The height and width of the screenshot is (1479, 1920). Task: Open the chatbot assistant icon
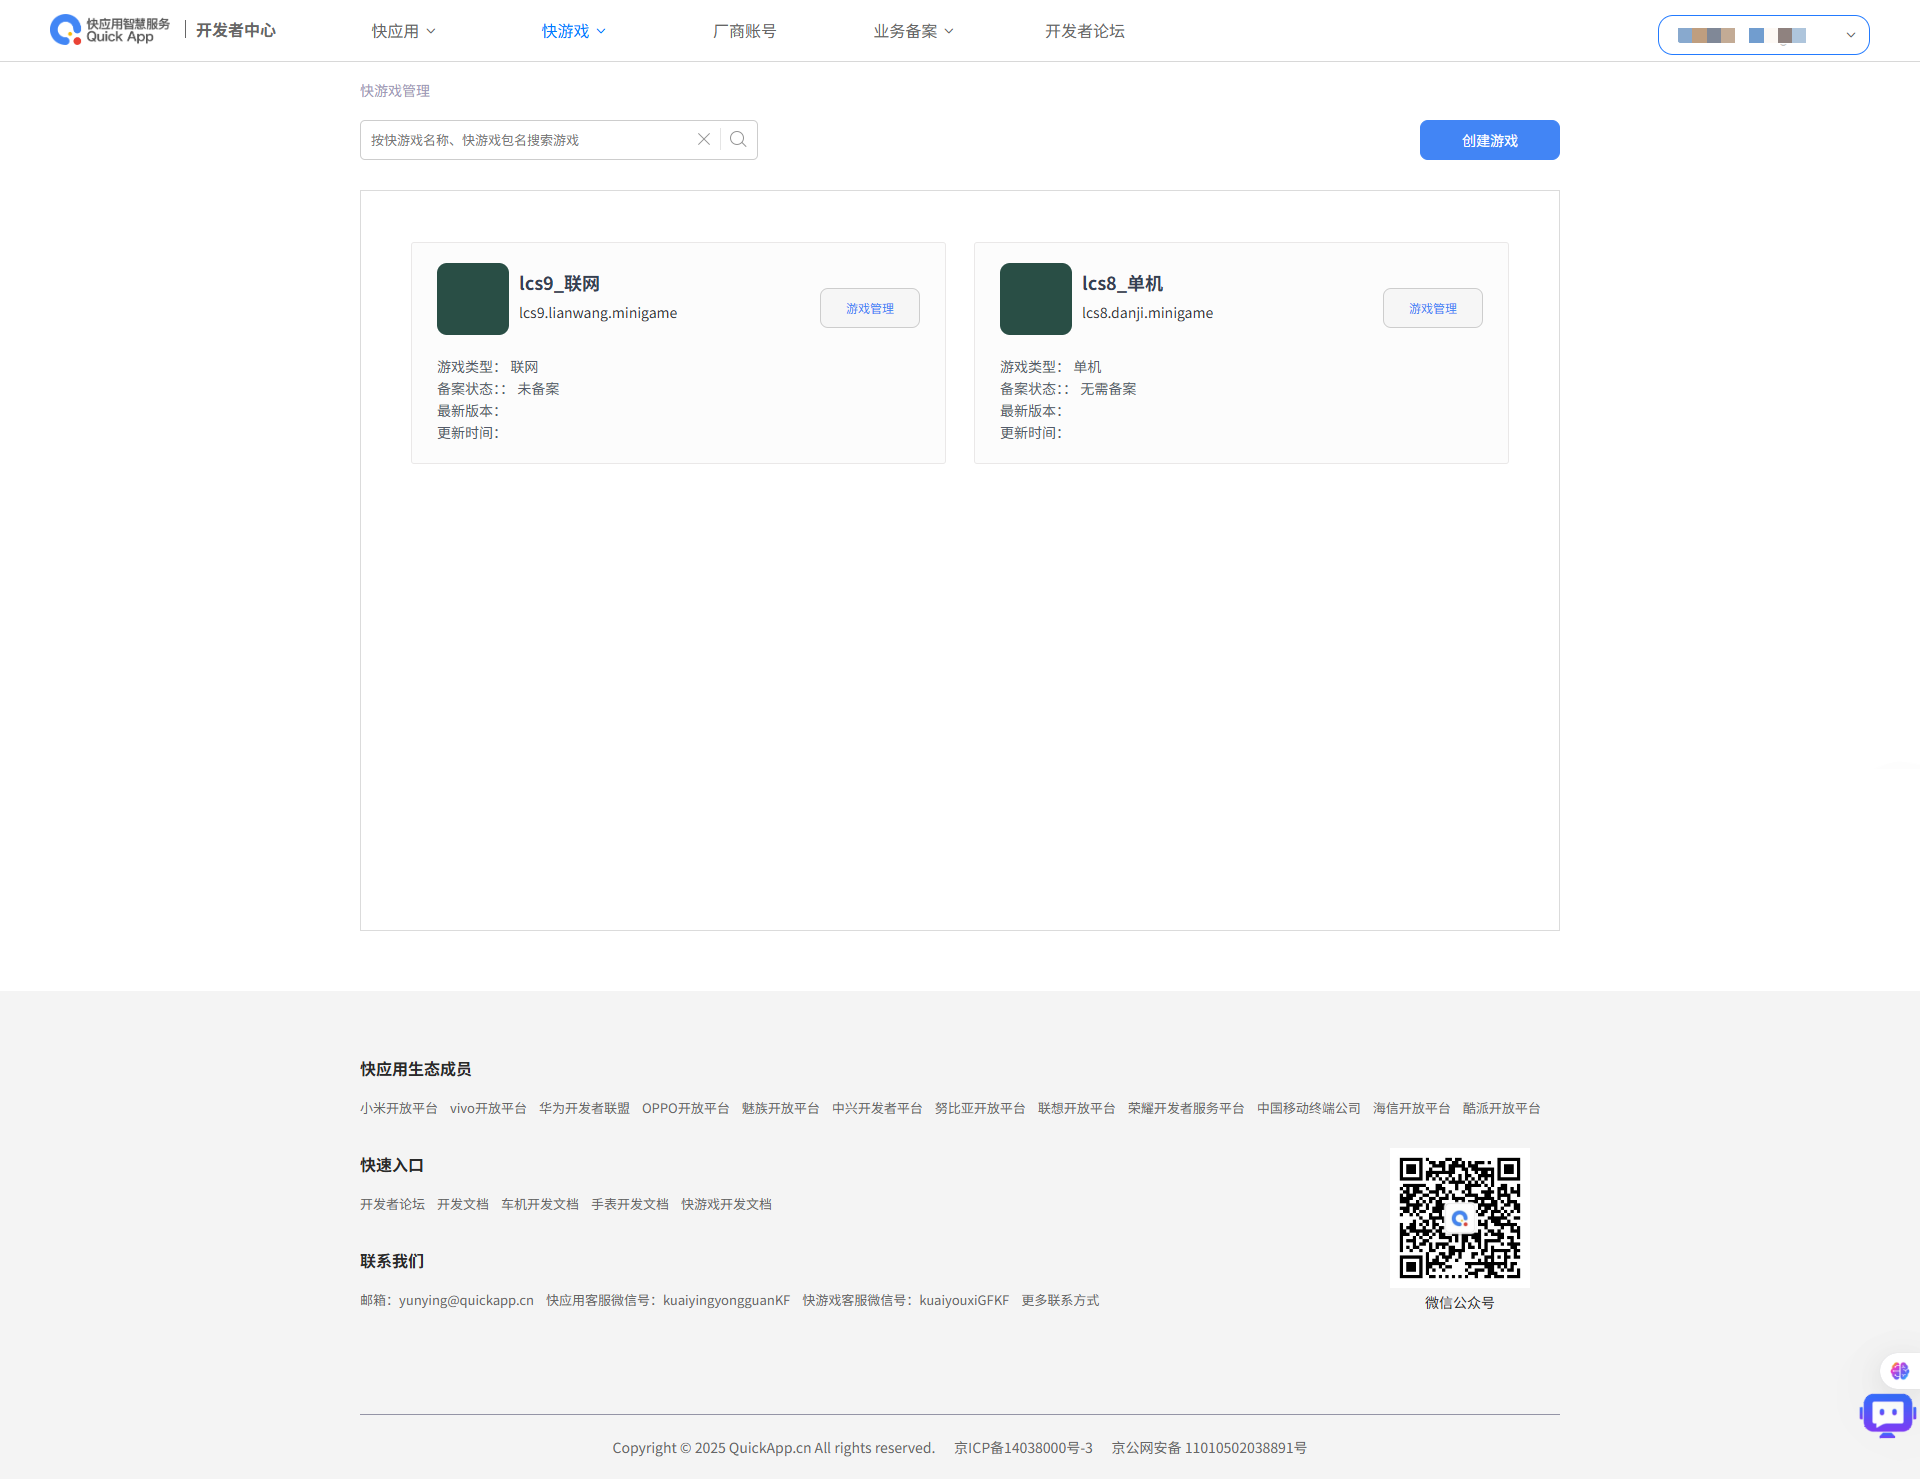pyautogui.click(x=1886, y=1414)
